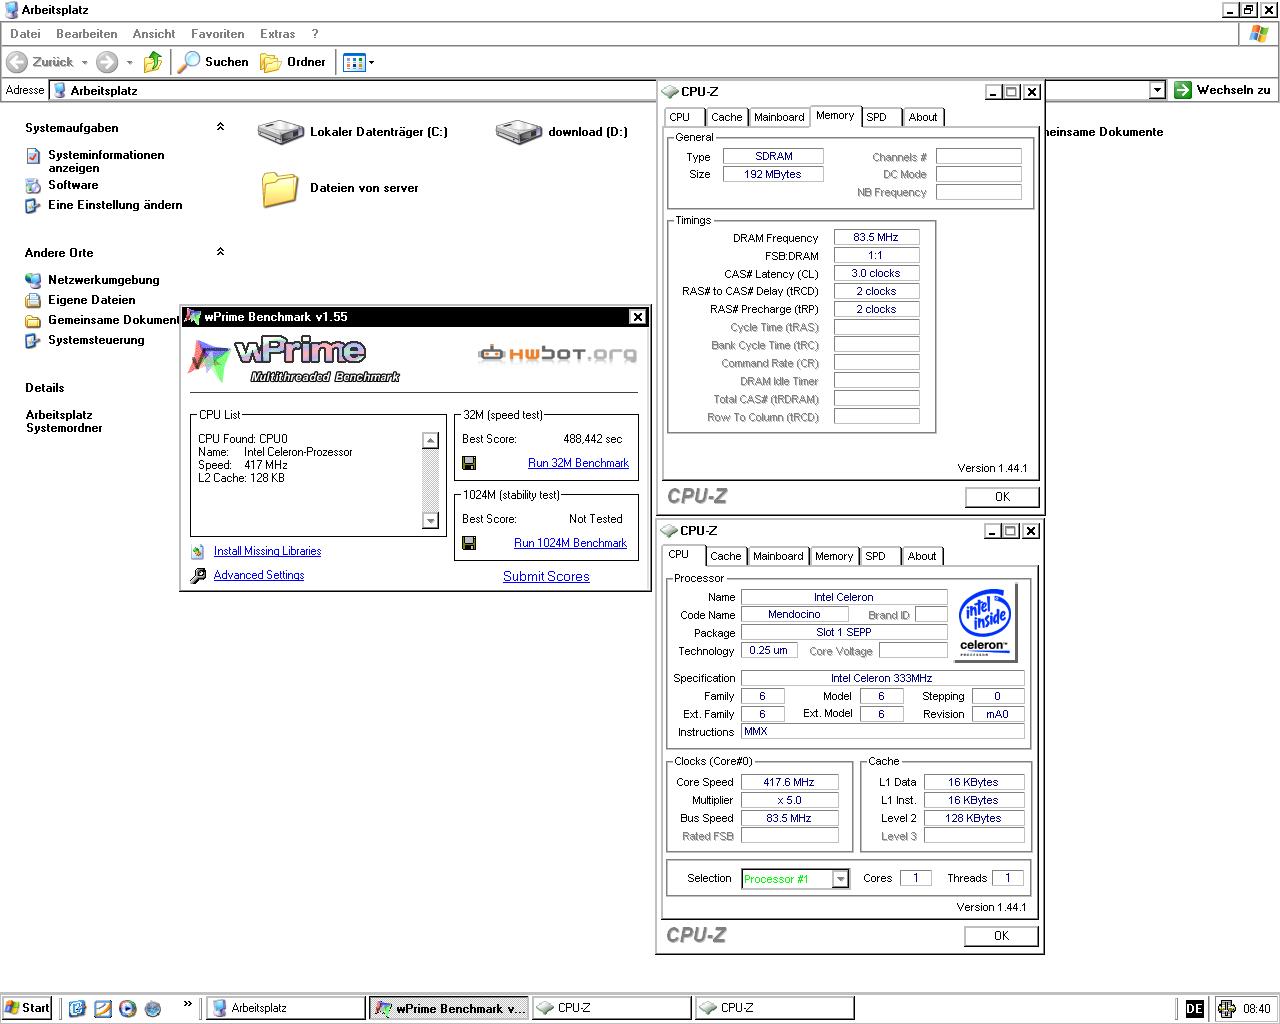Click the hwbot.org logo in wPrime
This screenshot has height=1024, width=1280.
click(x=557, y=353)
